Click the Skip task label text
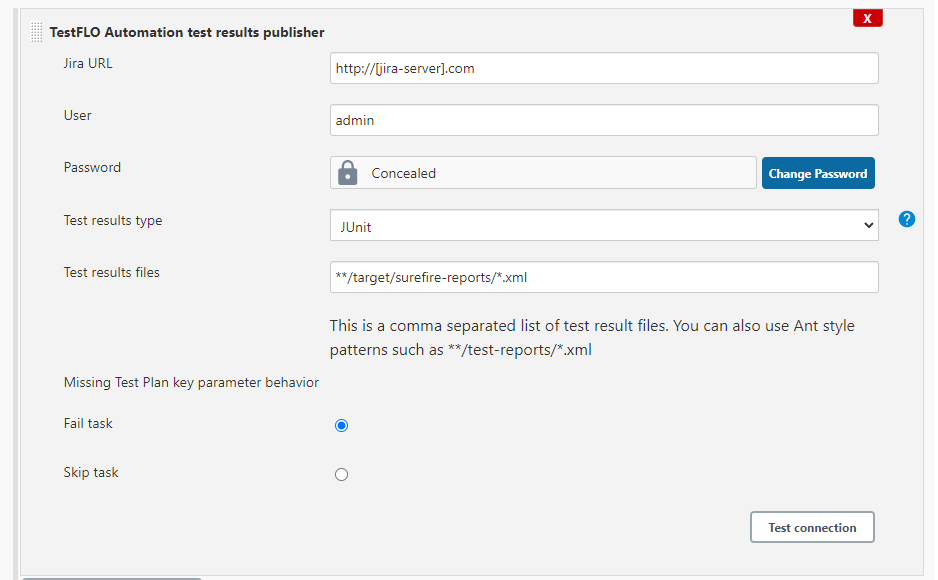 pyautogui.click(x=91, y=472)
